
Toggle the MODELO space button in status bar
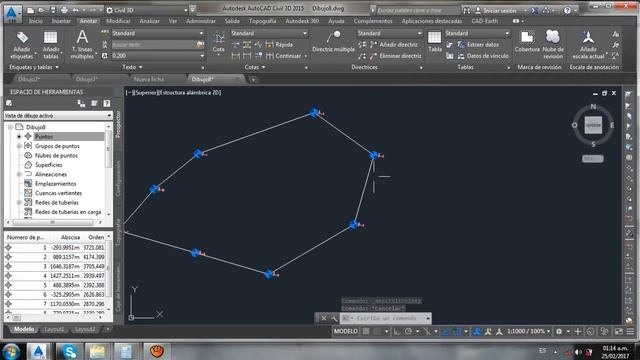pos(345,331)
